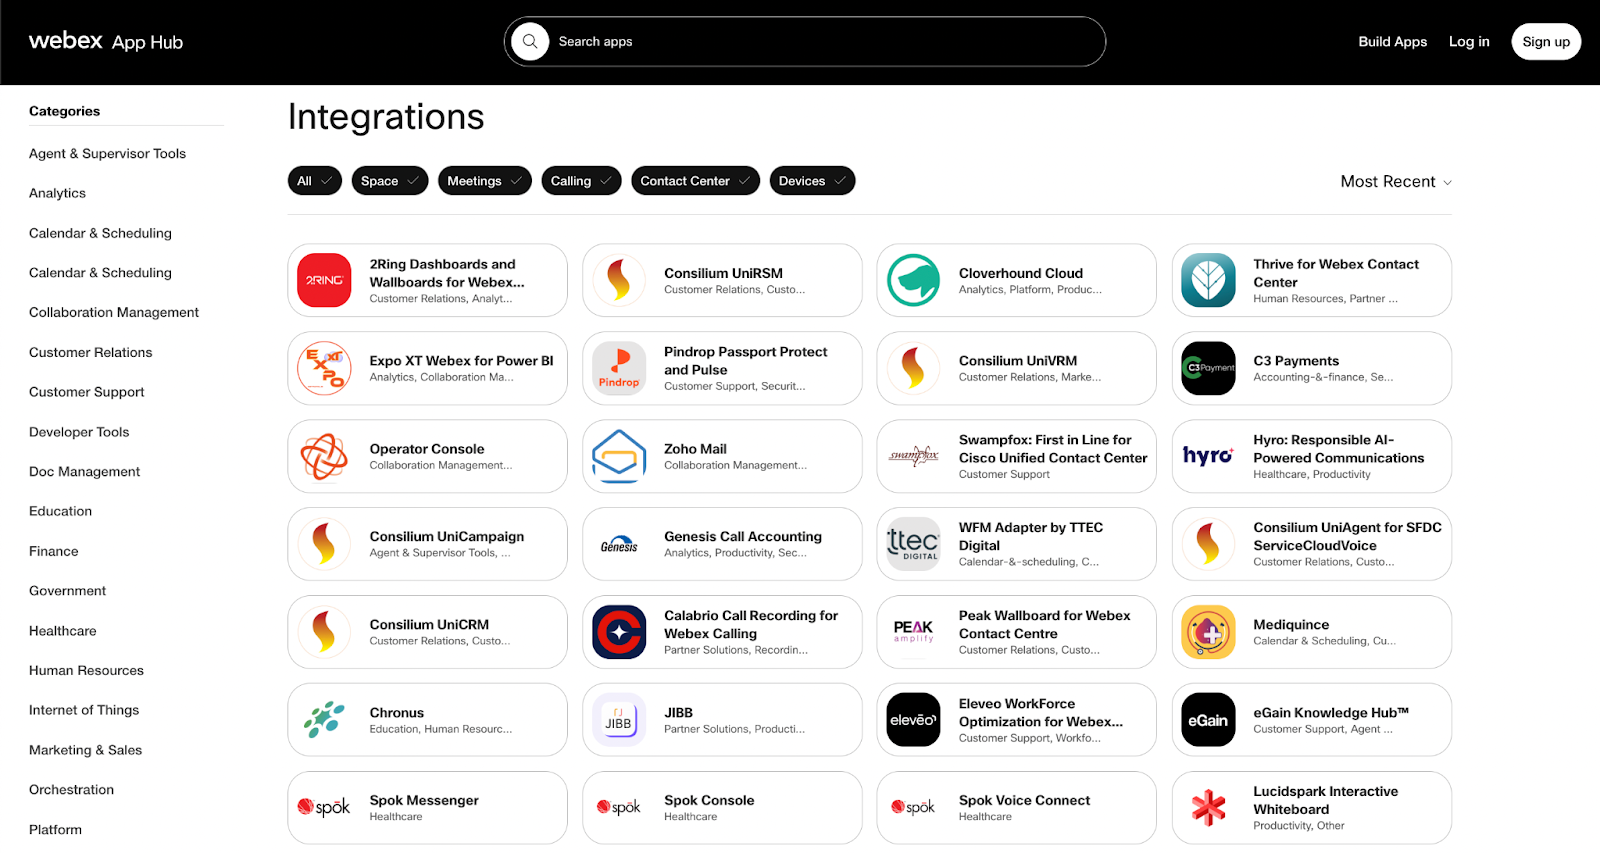The height and width of the screenshot is (853, 1600).
Task: Select the Platform category
Action: click(56, 830)
